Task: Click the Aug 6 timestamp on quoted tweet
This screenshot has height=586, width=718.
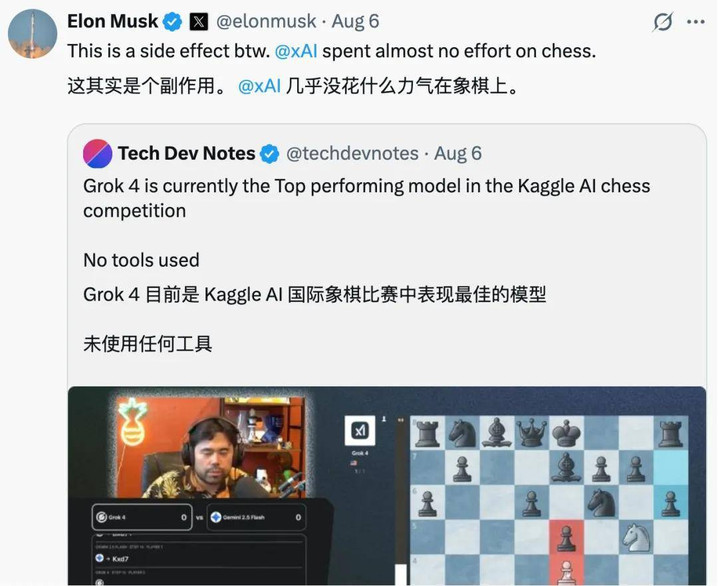Action: [x=458, y=153]
